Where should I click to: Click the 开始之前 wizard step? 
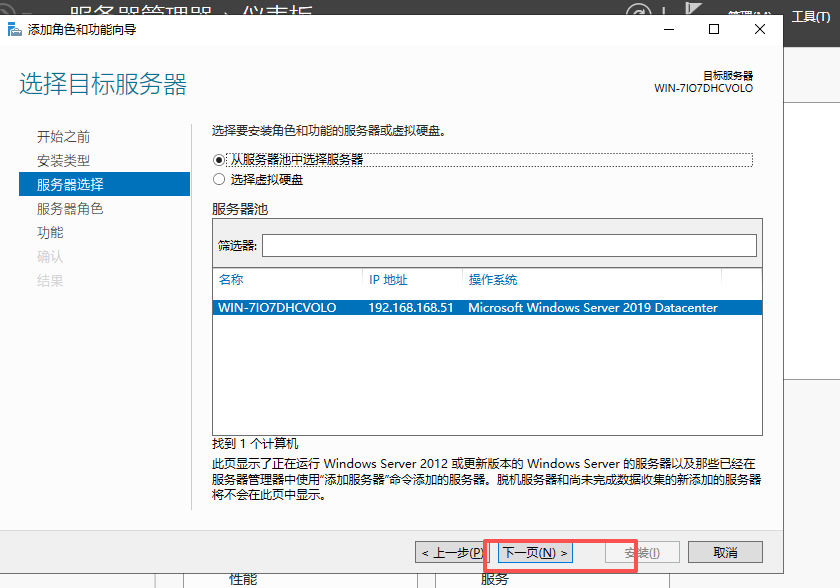click(65, 136)
